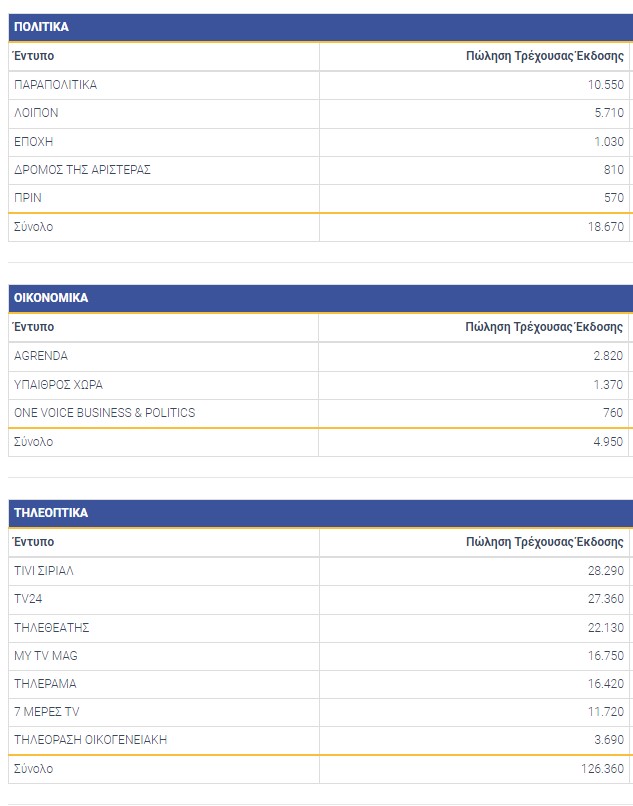633x806 pixels.
Task: Click the ΤΗΛΕΟΠΤΙΚΑ section header
Action: pyautogui.click(x=51, y=513)
